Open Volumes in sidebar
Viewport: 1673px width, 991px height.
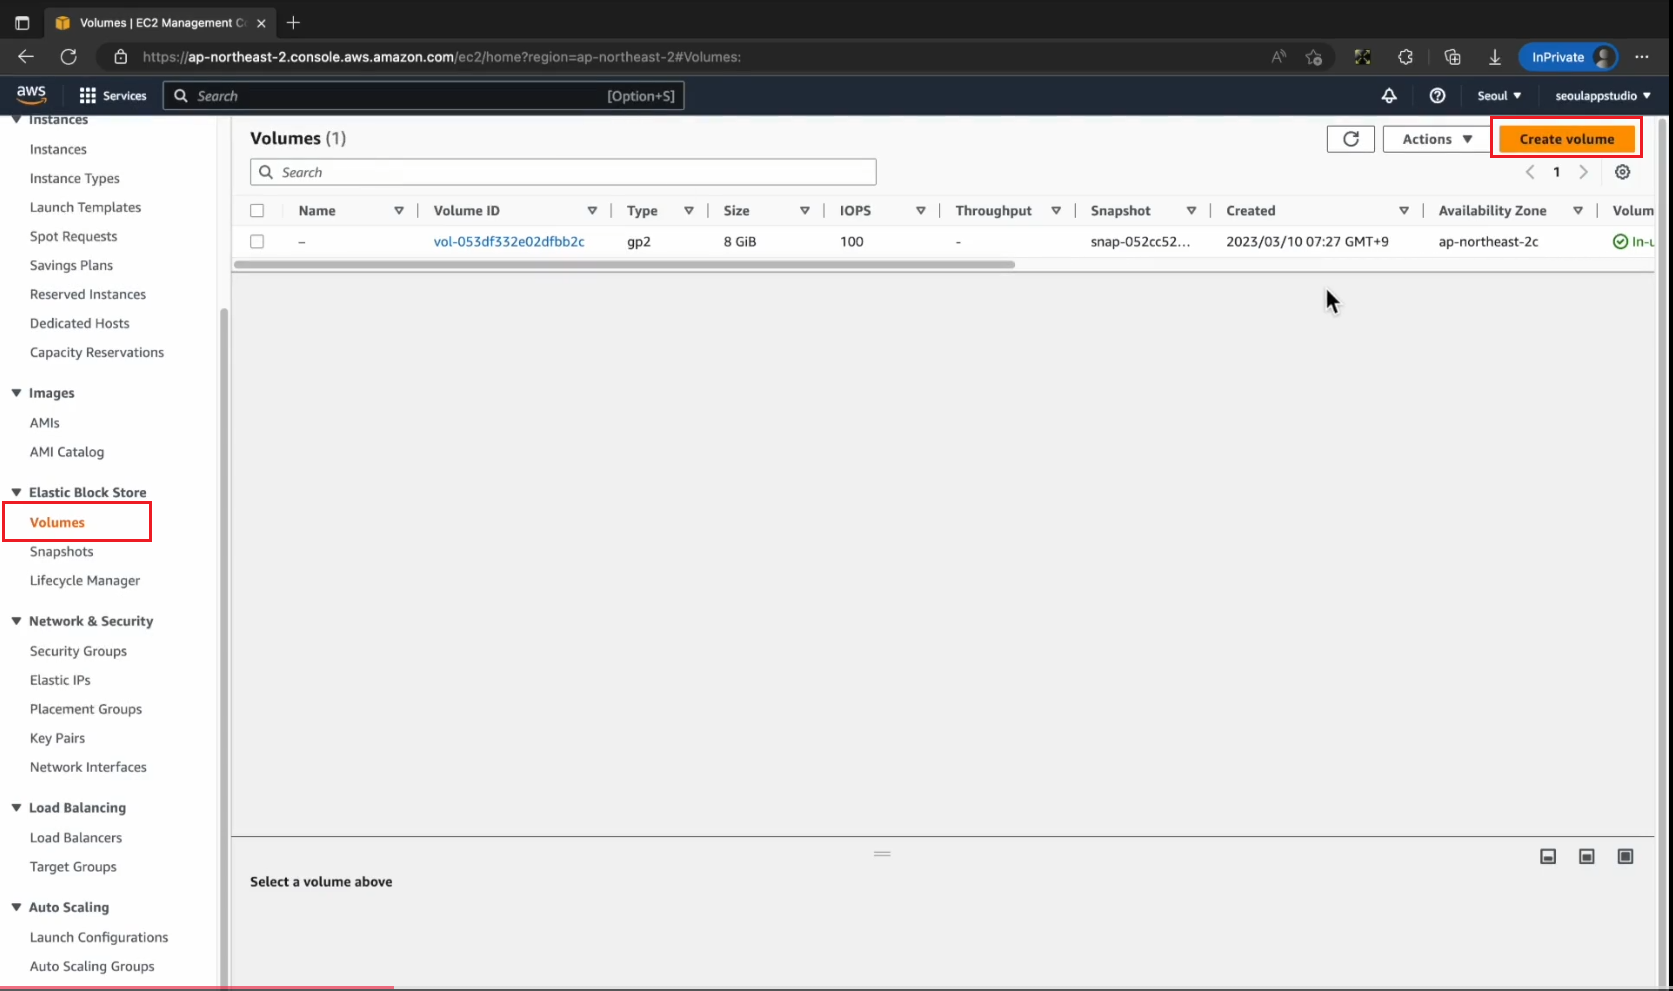[x=57, y=522]
